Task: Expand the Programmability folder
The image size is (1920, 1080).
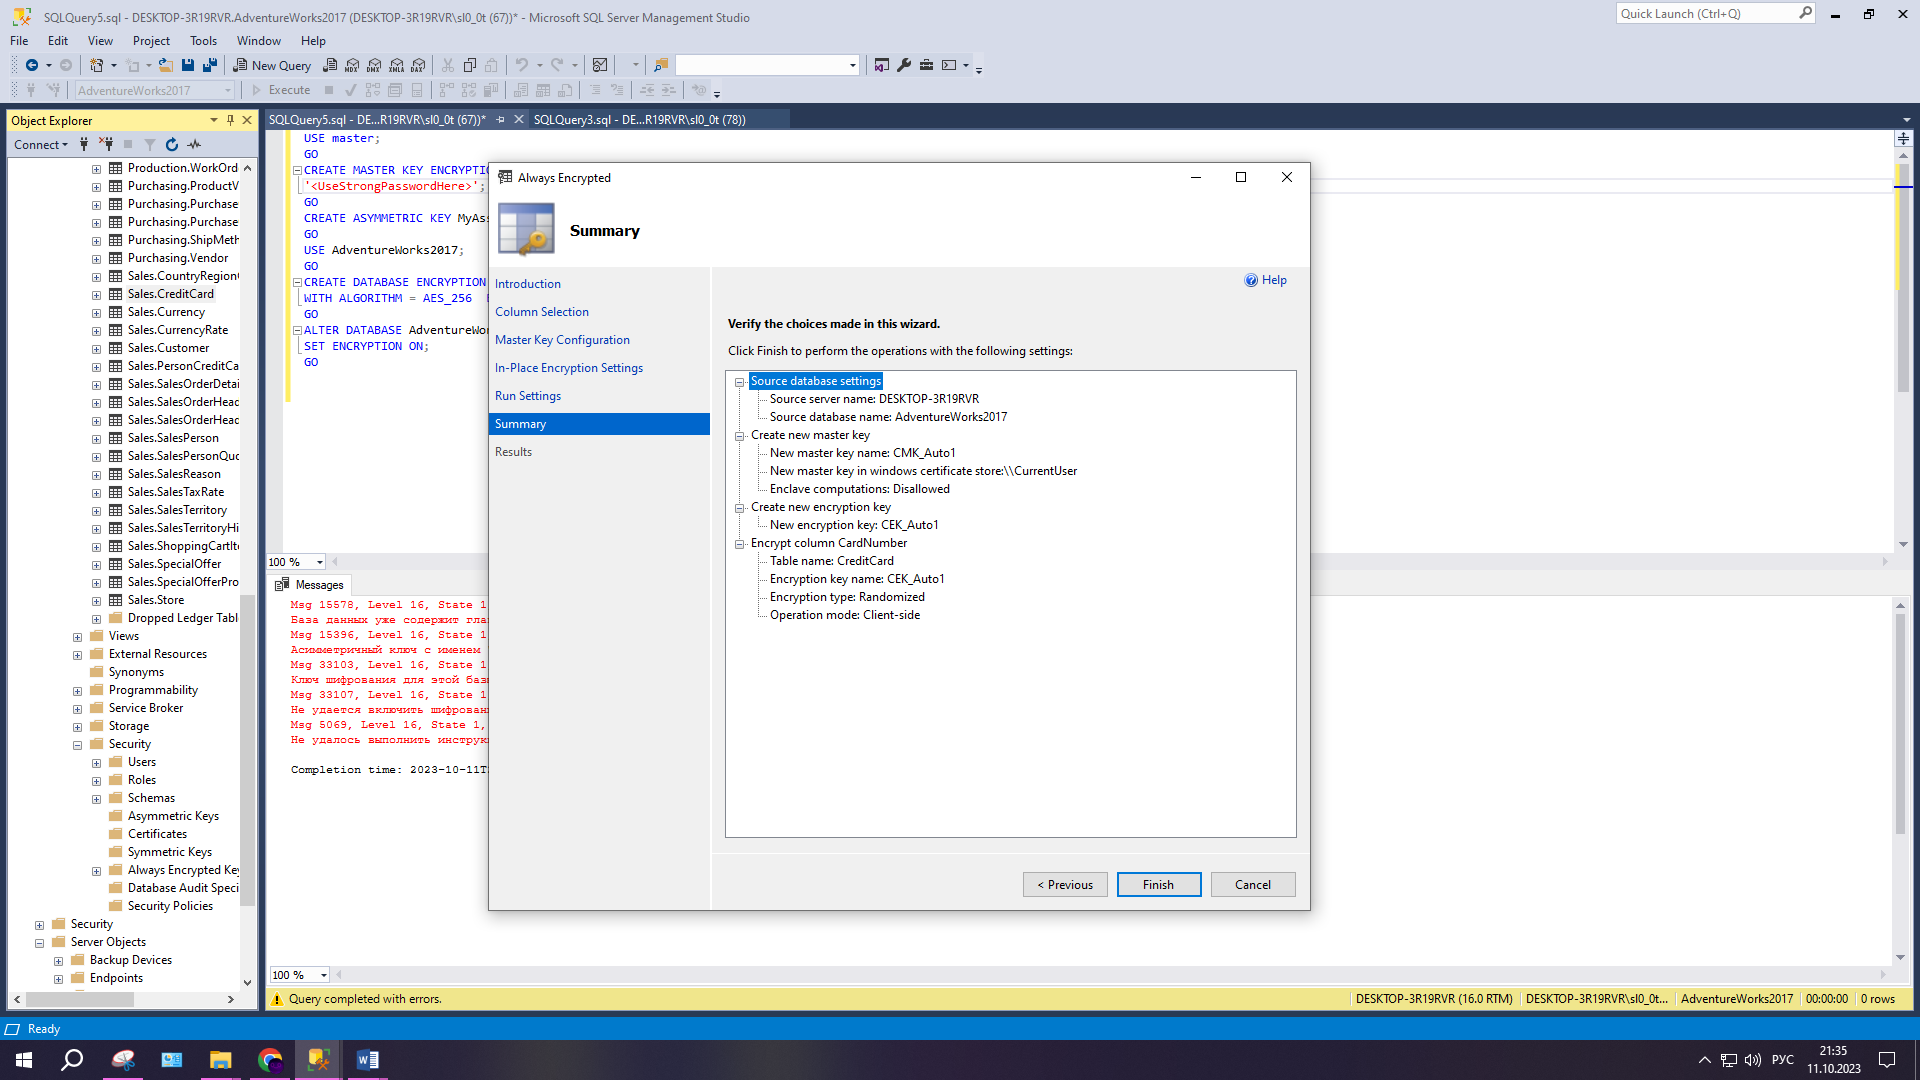Action: [77, 691]
